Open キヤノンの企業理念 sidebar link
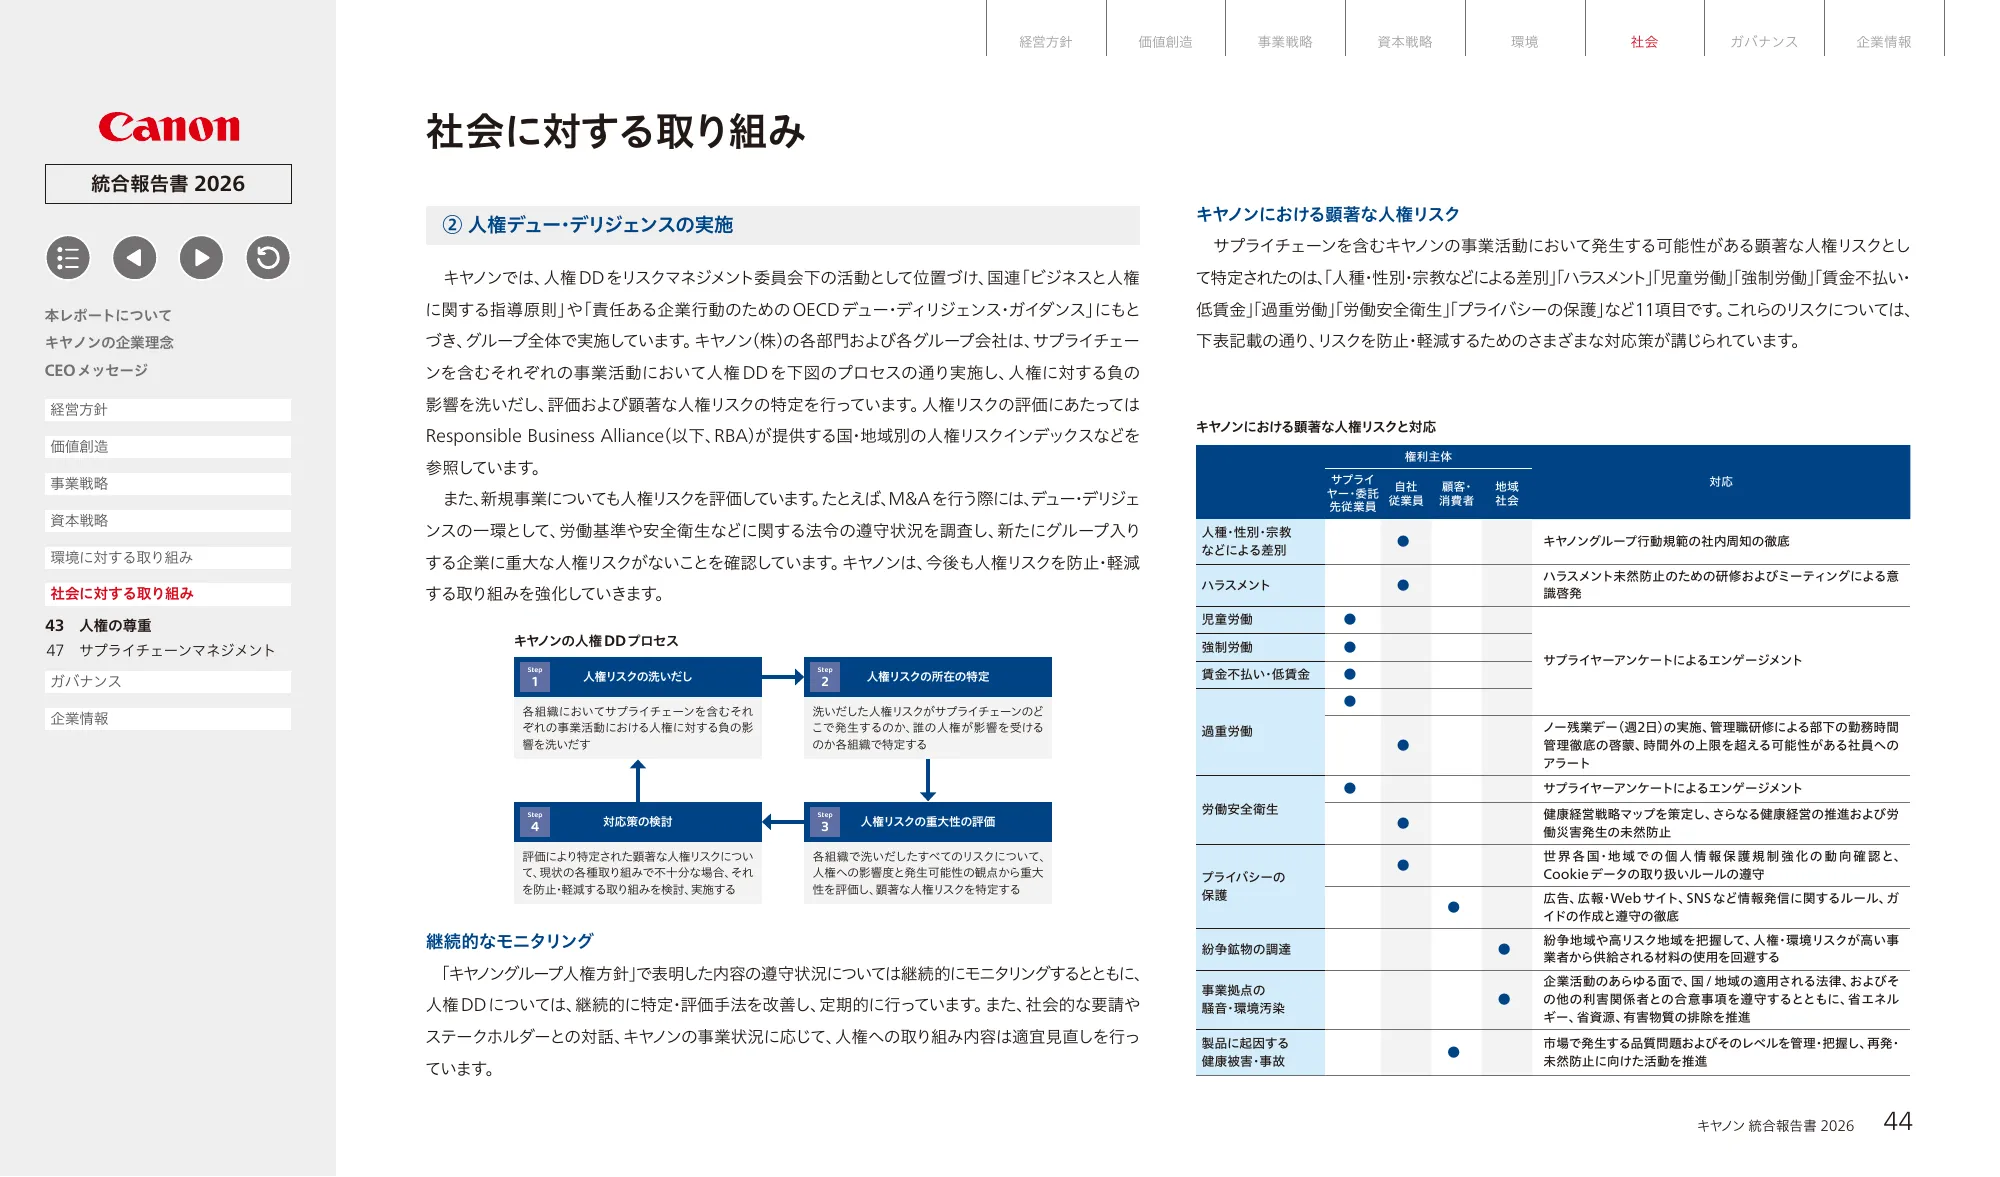The image size is (2000, 1177). 109,342
